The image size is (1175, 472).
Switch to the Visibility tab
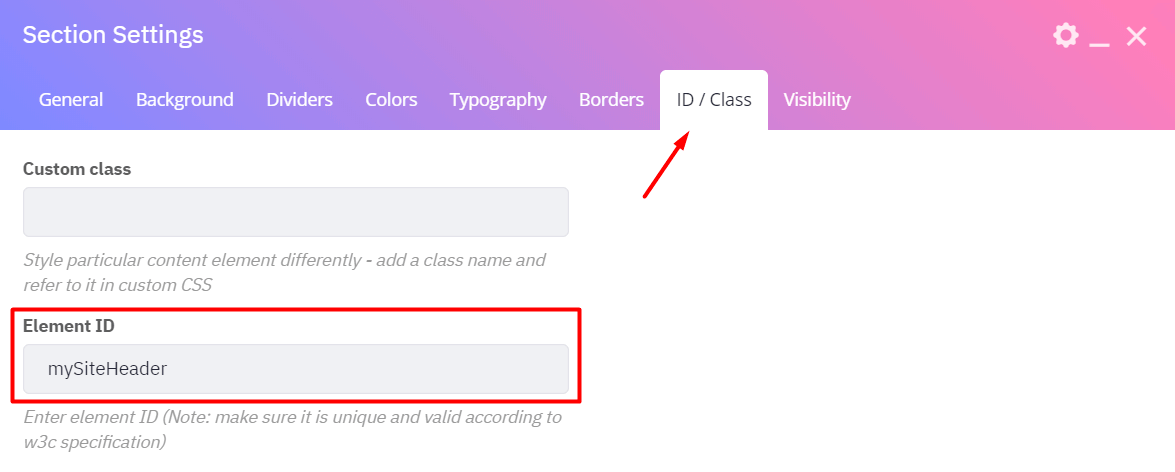(x=817, y=100)
